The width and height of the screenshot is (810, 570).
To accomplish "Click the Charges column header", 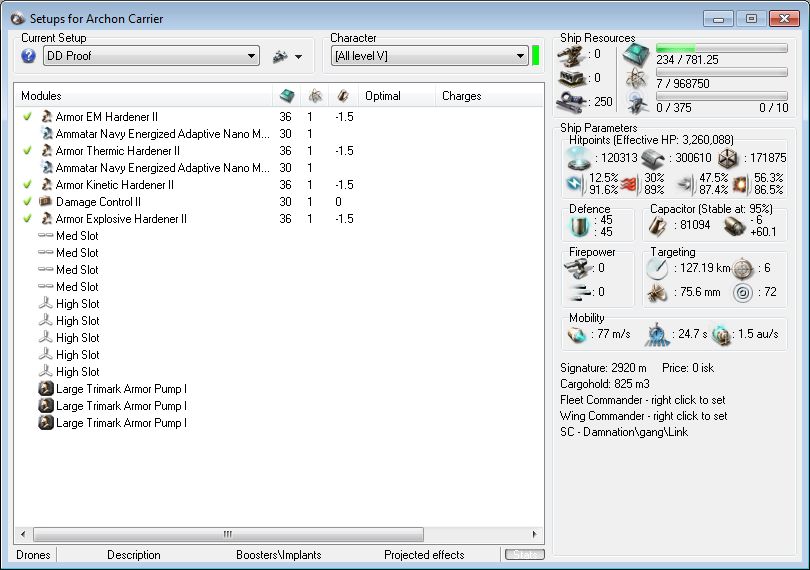I will click(490, 96).
